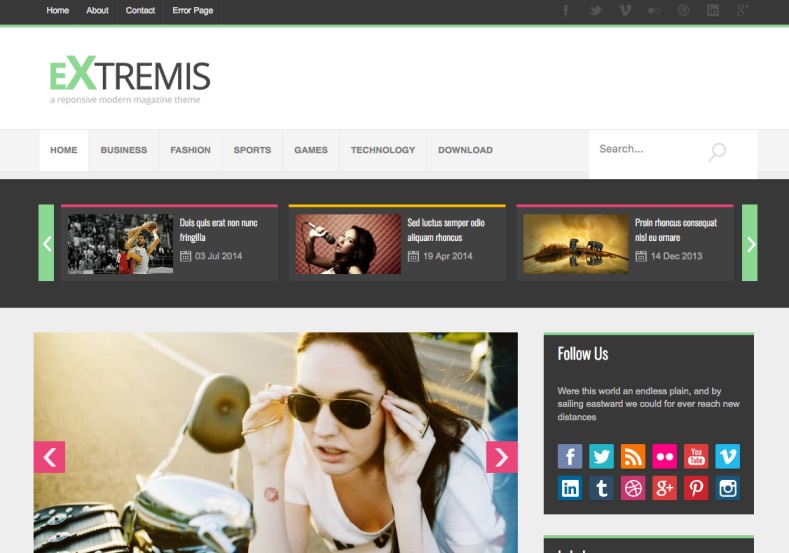Click Flickr tile in Follow Us widget
Screen dimensions: 789x553
[664, 456]
